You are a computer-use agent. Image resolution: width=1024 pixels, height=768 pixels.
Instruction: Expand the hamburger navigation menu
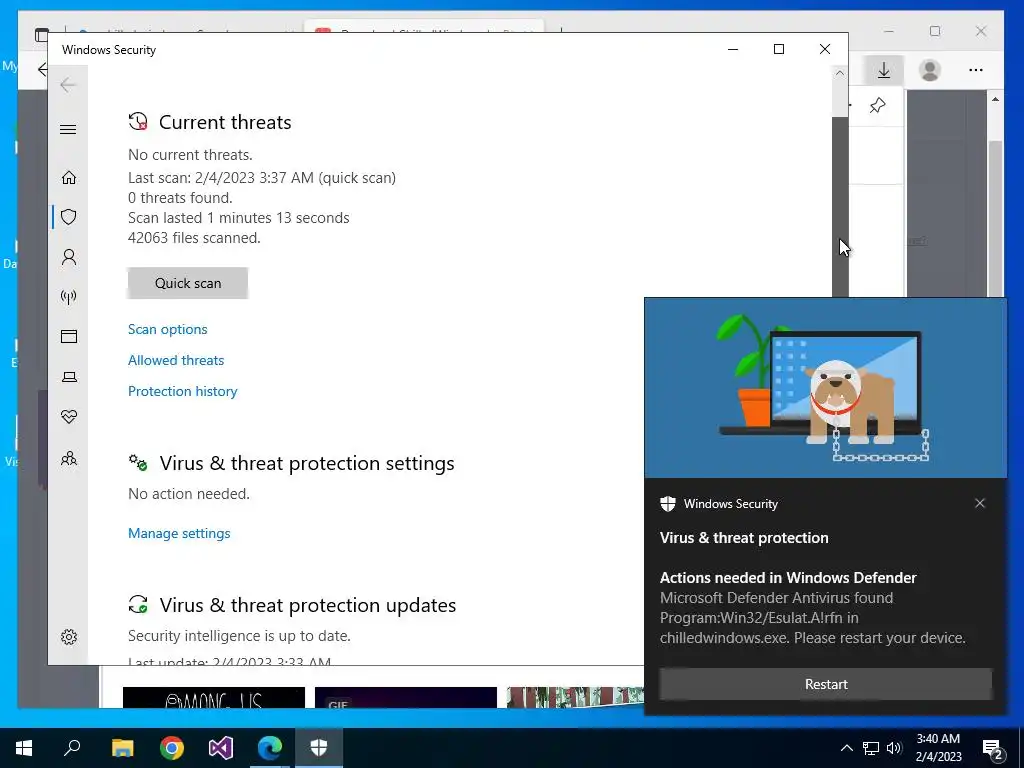pos(68,129)
